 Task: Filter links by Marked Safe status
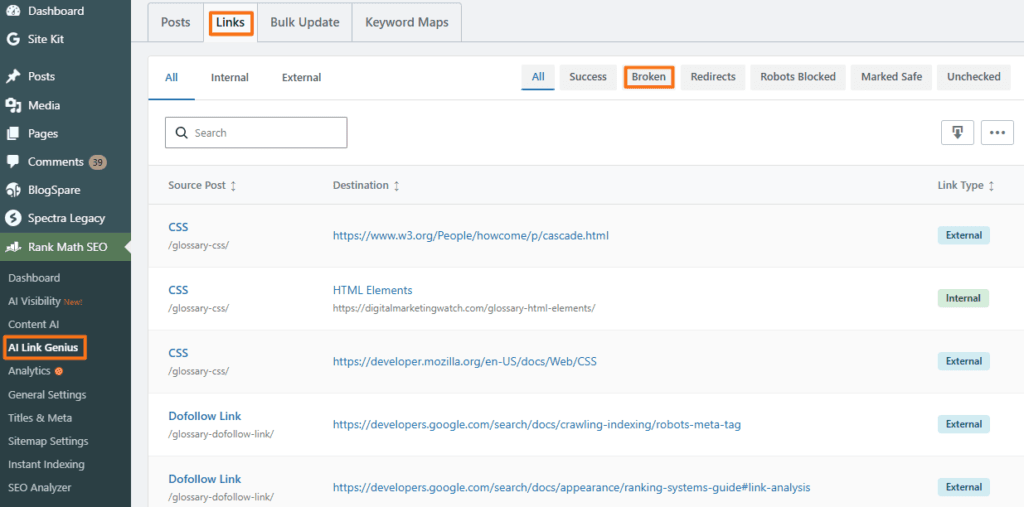click(891, 76)
